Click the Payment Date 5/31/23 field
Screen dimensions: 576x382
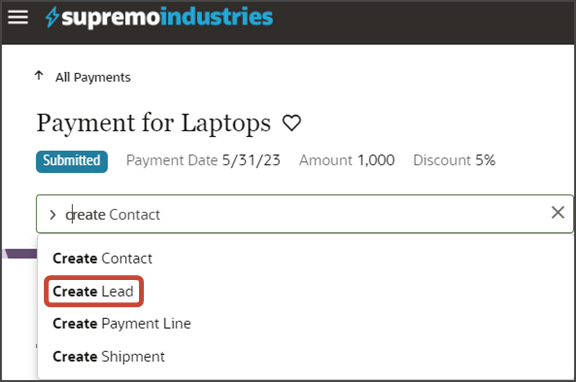[x=203, y=161]
